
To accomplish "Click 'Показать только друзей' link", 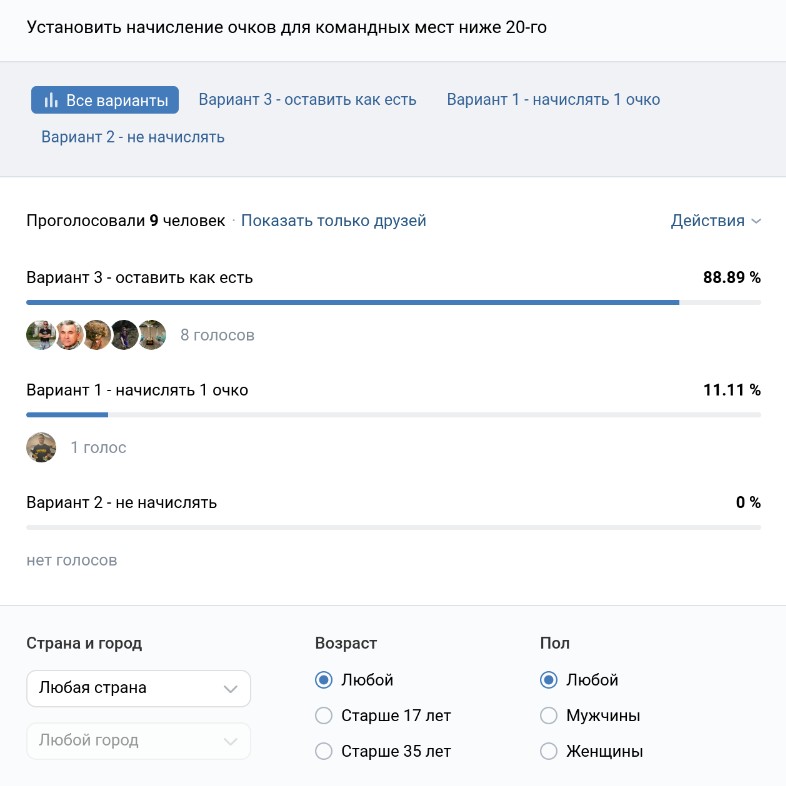I will tap(333, 221).
